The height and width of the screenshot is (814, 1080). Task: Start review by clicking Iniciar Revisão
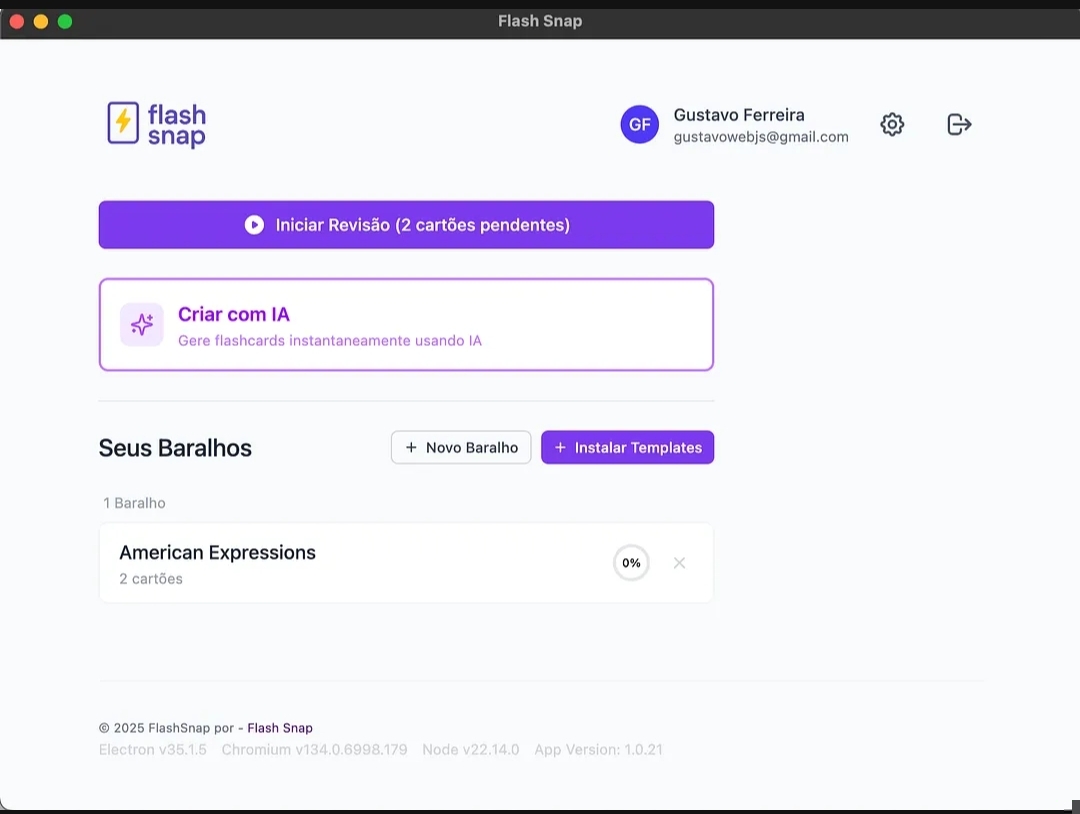[406, 225]
